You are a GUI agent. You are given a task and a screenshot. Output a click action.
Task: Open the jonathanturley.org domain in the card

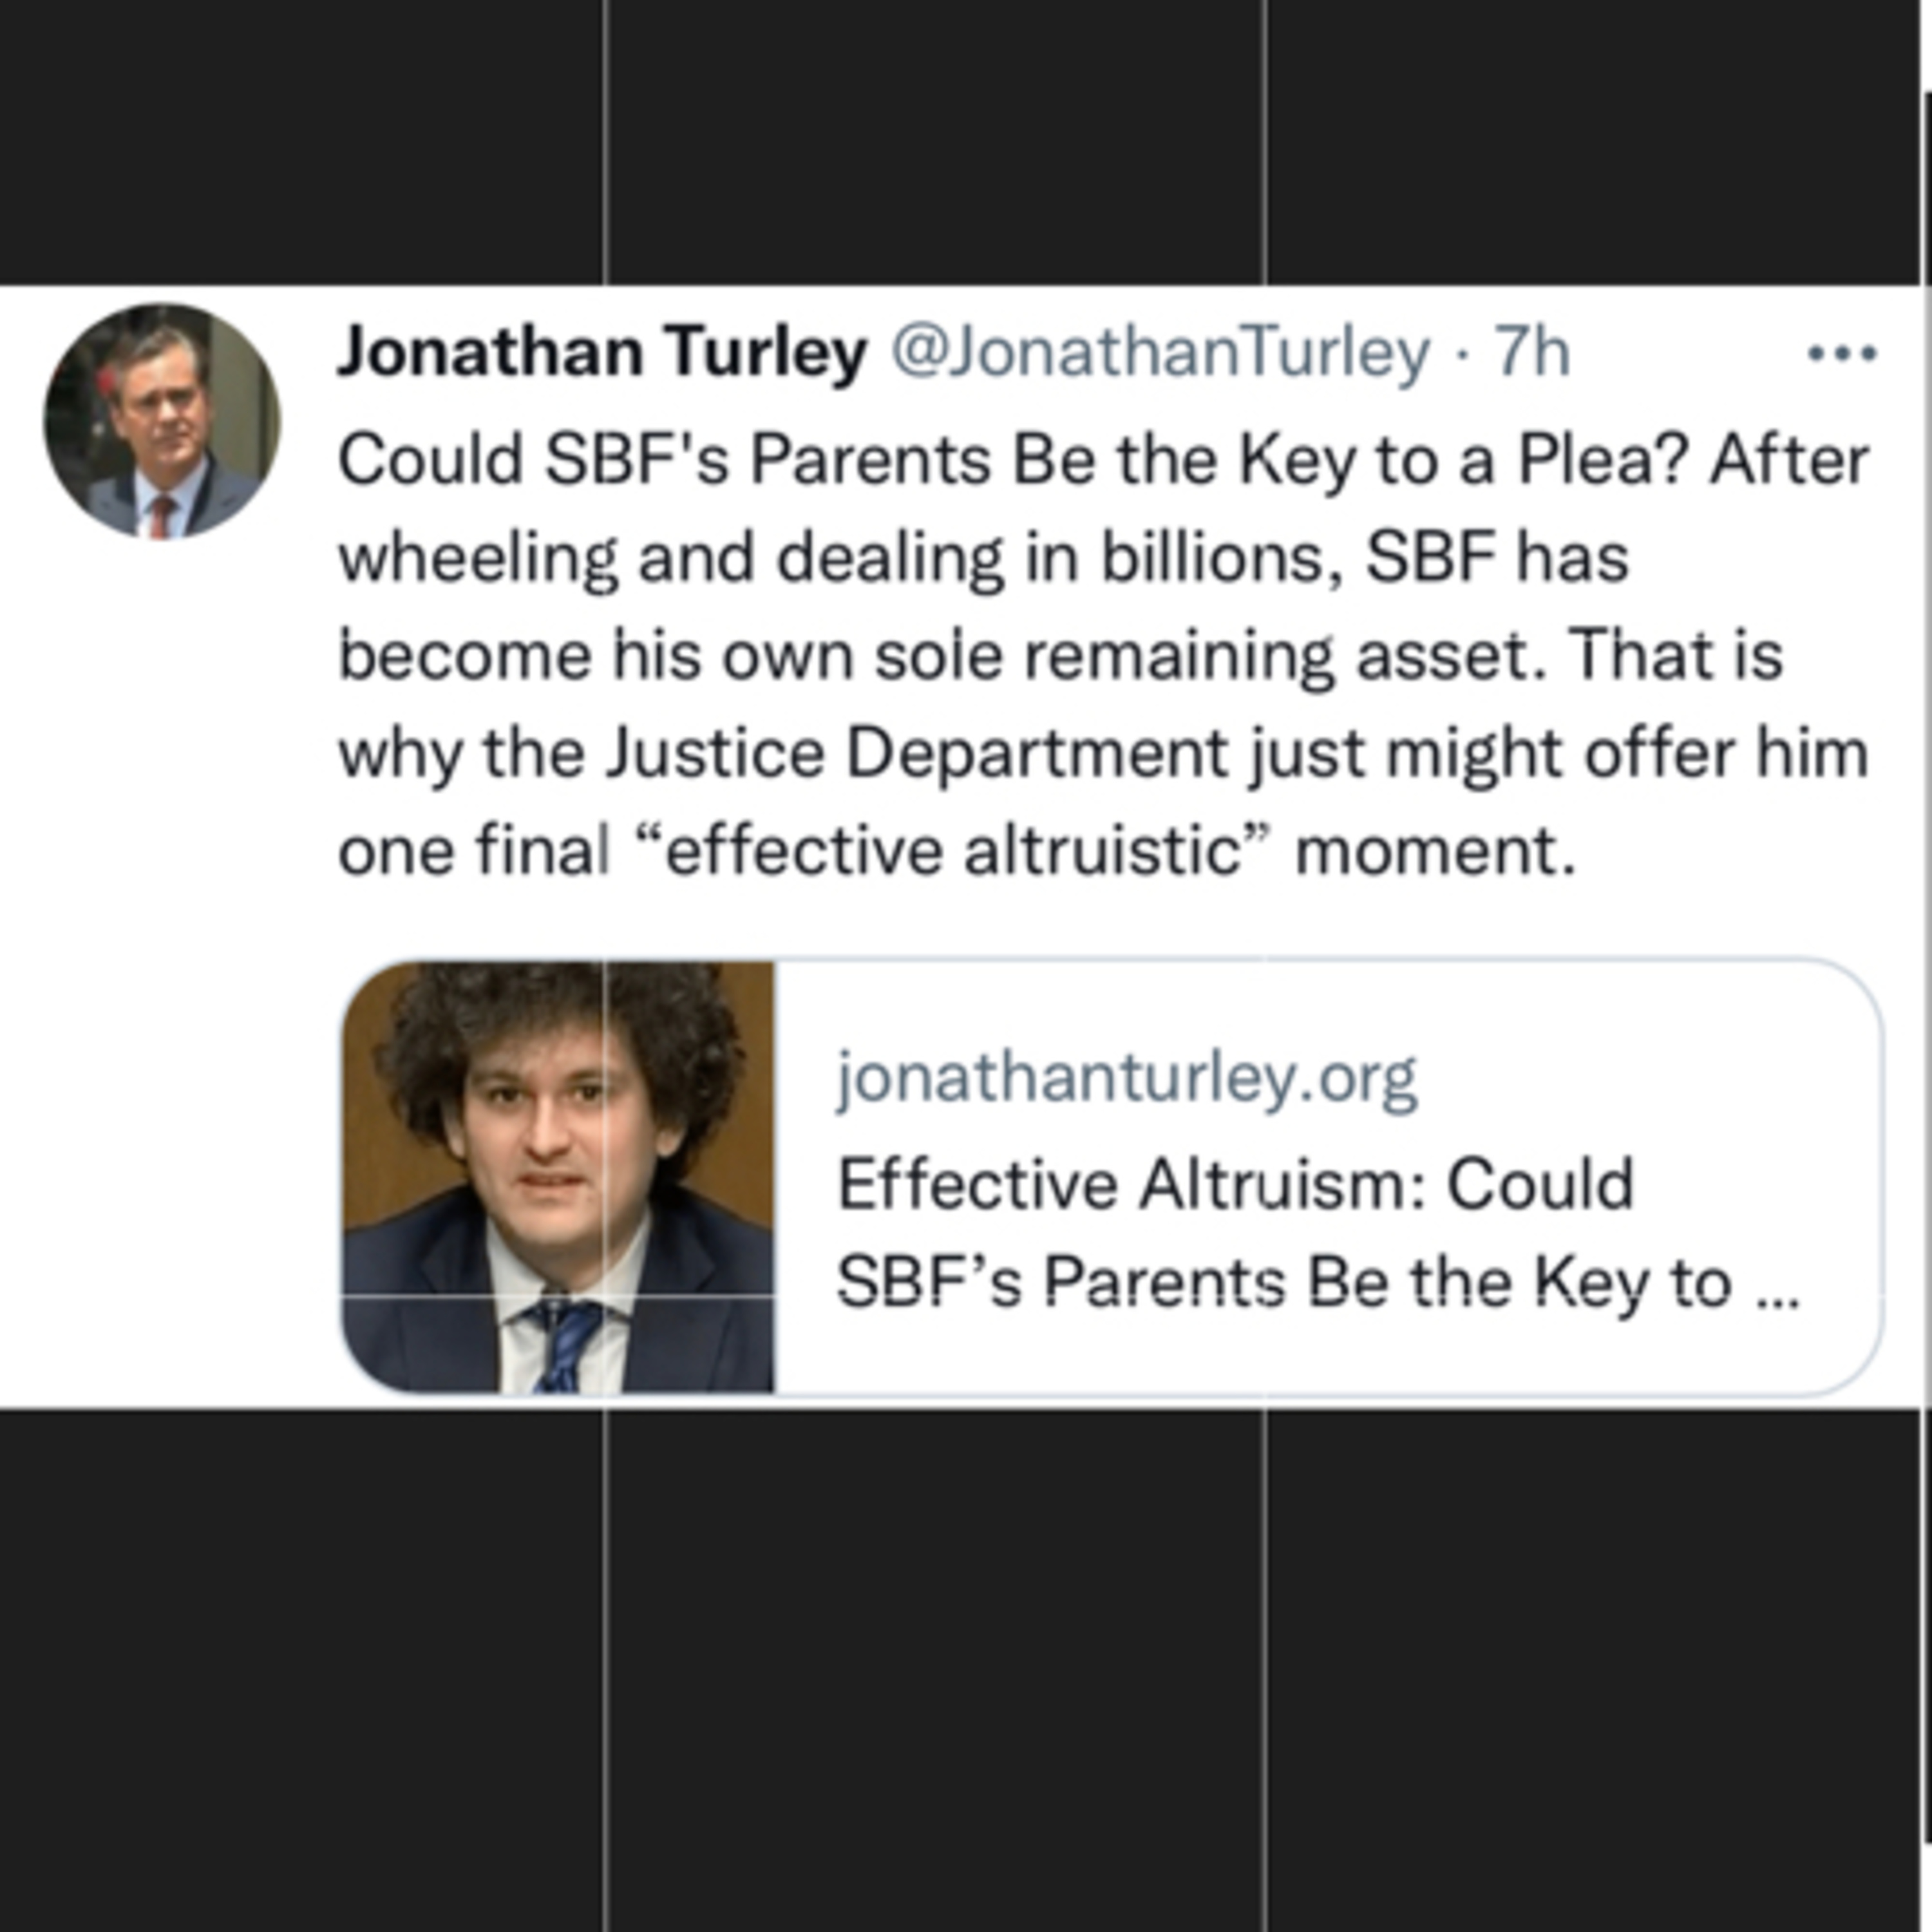point(1127,1079)
